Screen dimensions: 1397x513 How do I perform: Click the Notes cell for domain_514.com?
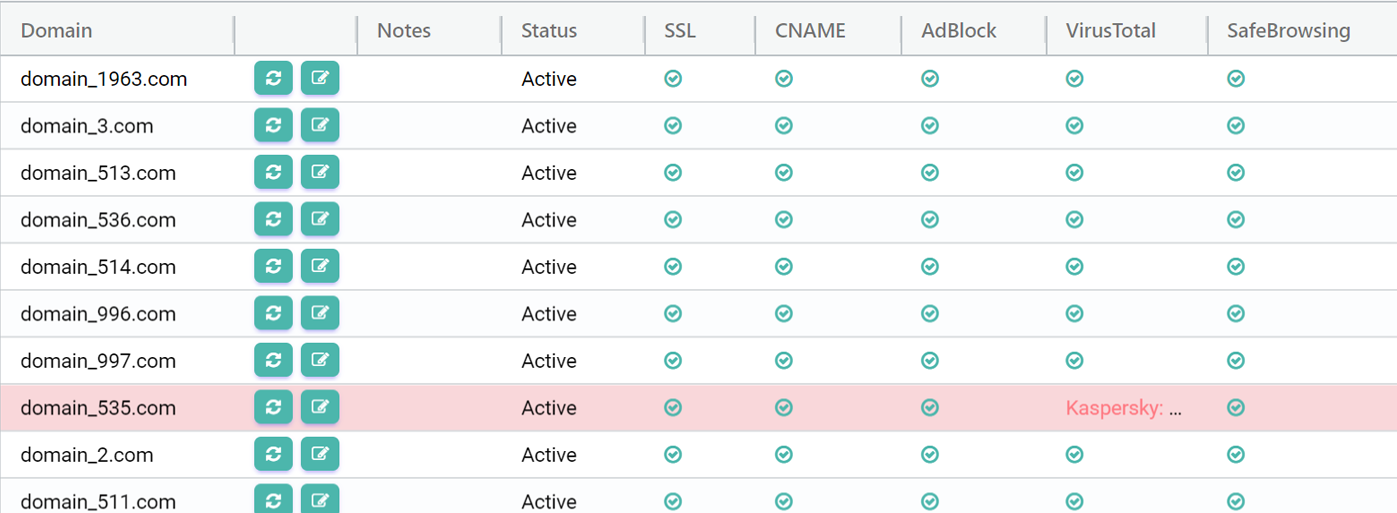(428, 267)
